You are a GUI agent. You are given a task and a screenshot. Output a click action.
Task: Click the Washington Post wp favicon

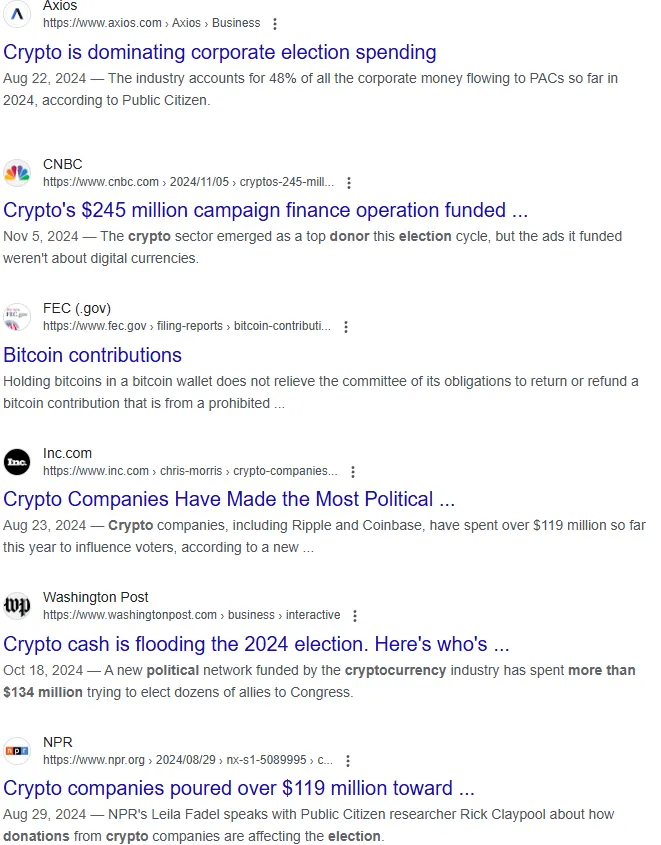17,606
